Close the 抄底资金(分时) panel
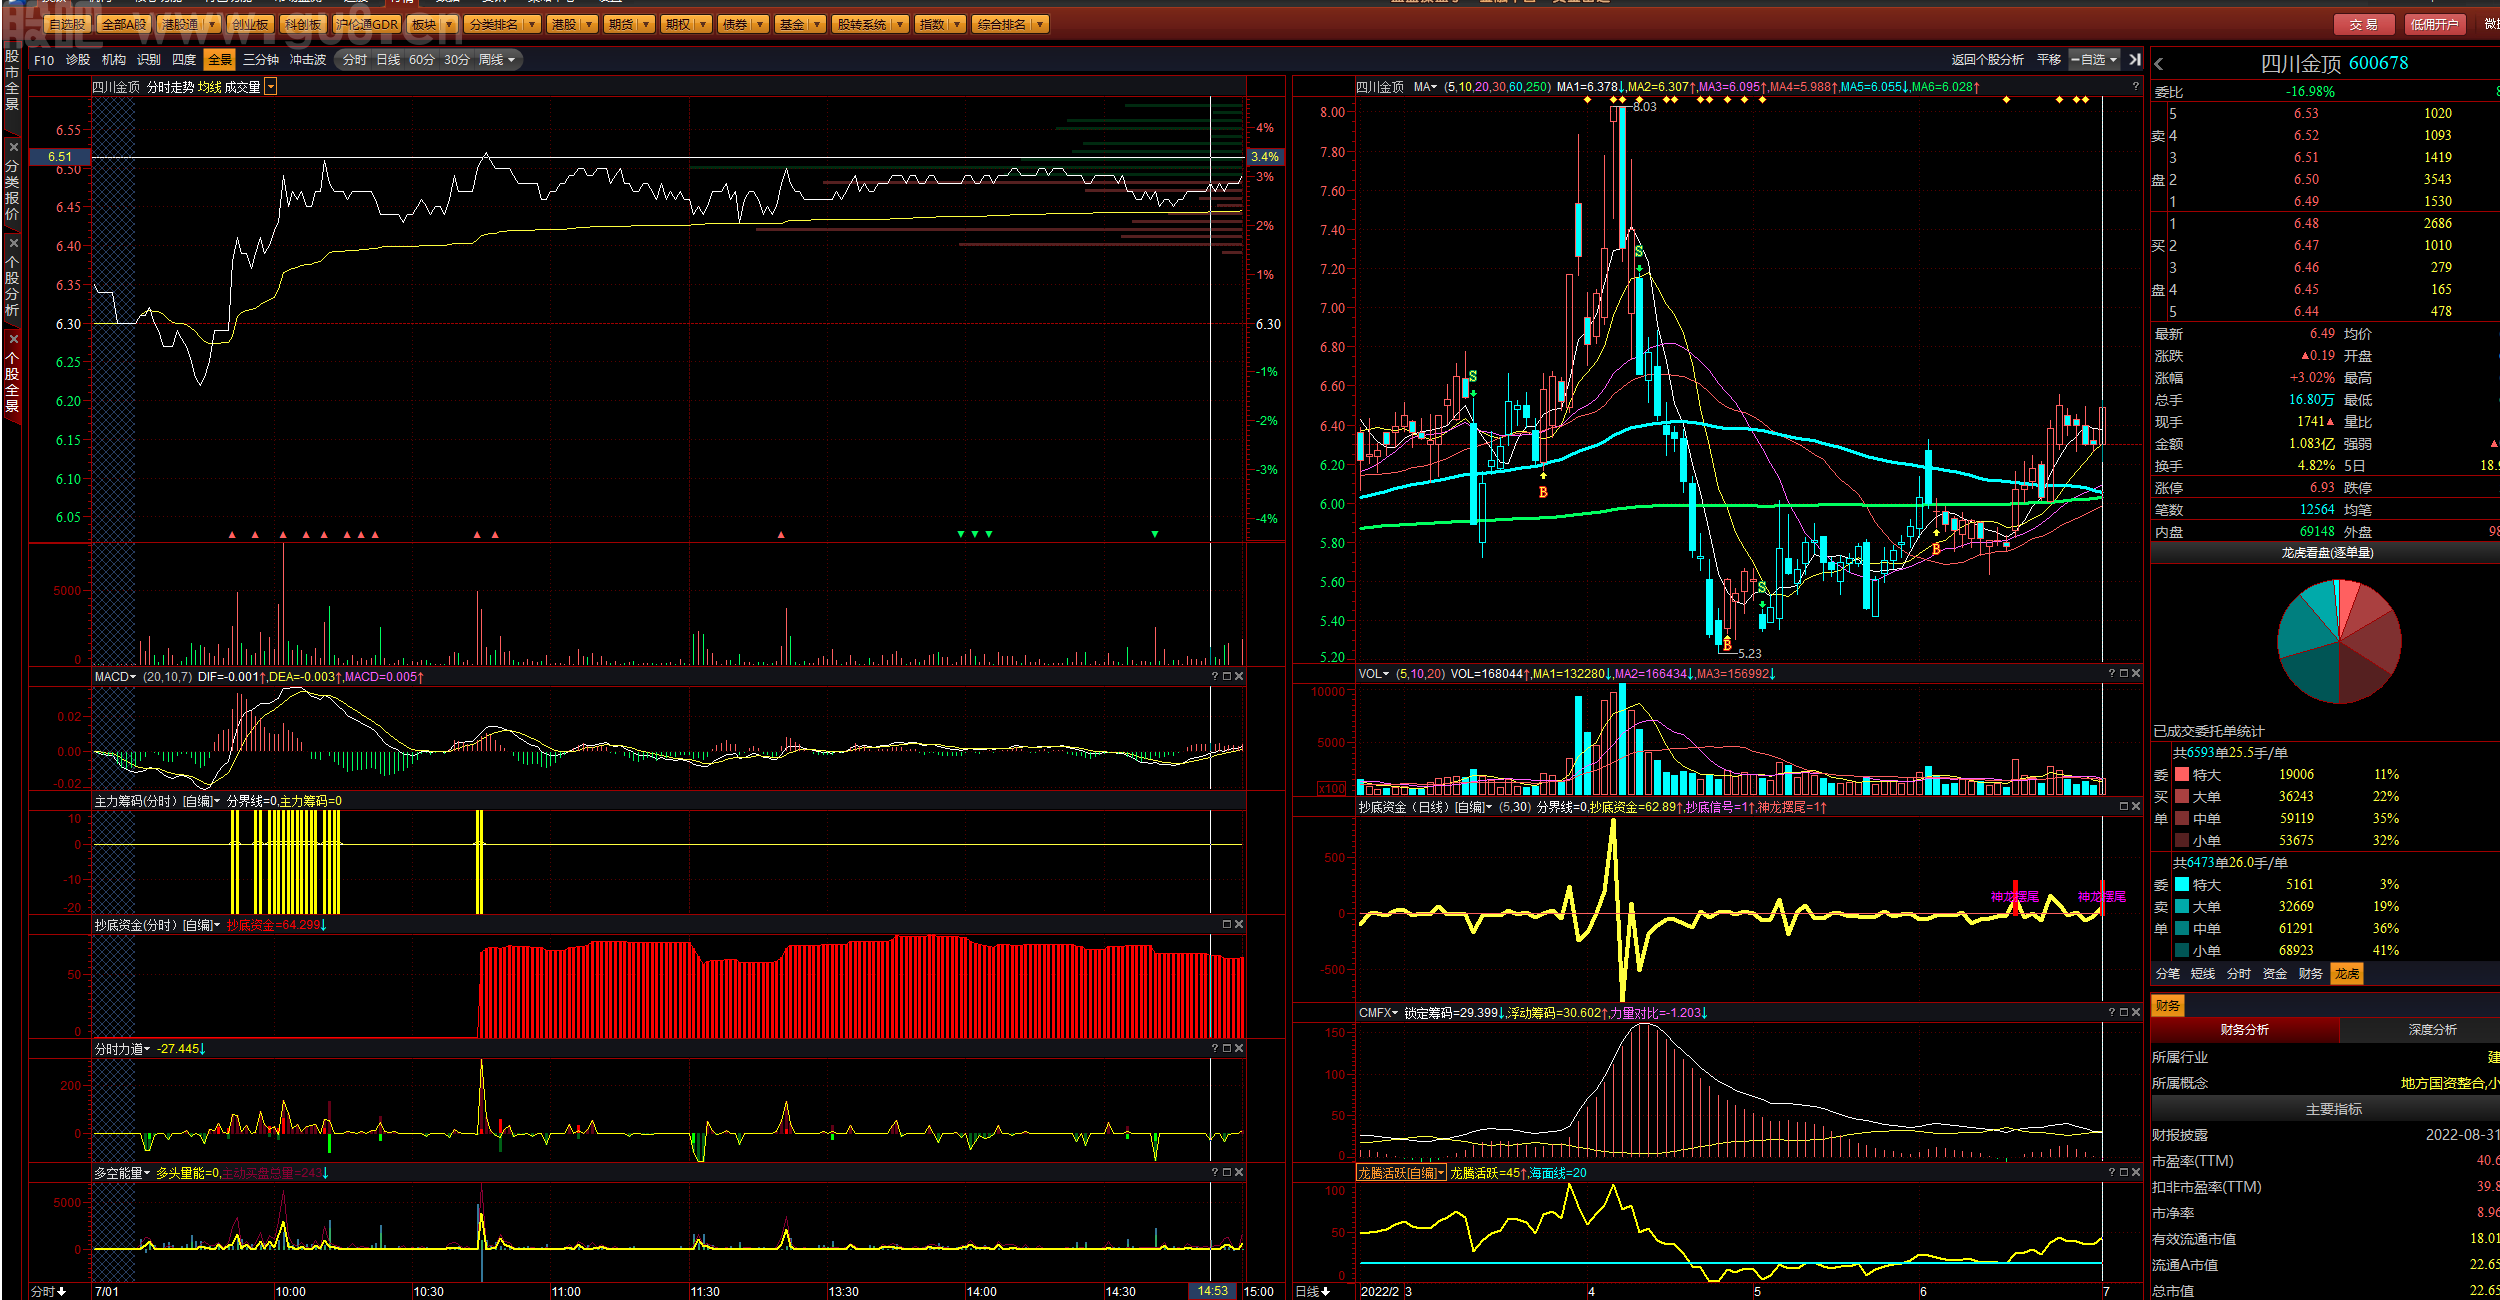The width and height of the screenshot is (2500, 1300). point(1239,925)
